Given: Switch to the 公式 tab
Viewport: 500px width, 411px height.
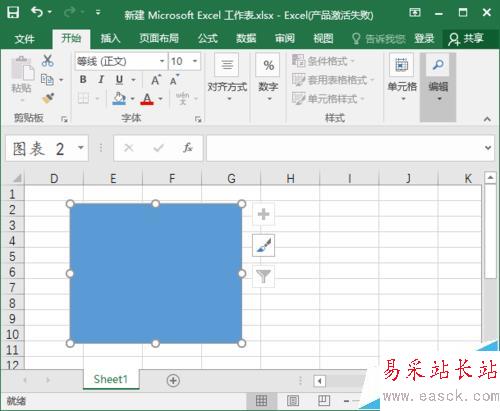Looking at the screenshot, I should coord(208,39).
